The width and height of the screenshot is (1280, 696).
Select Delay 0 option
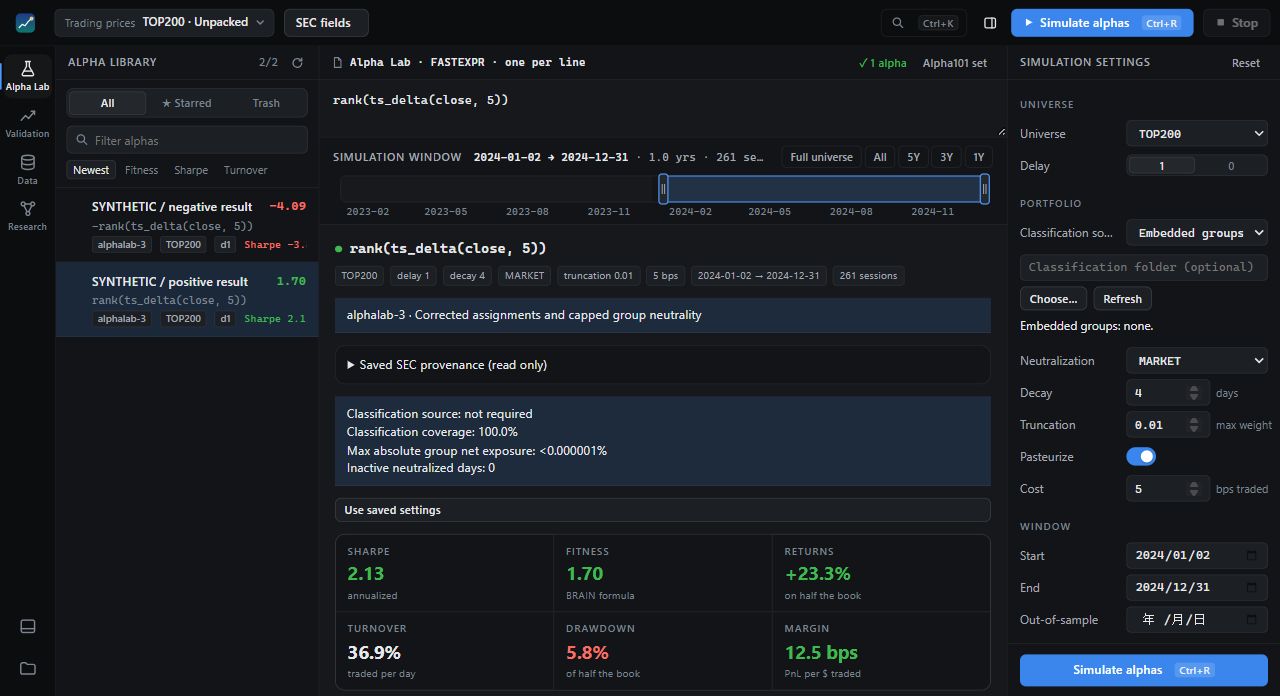1231,166
